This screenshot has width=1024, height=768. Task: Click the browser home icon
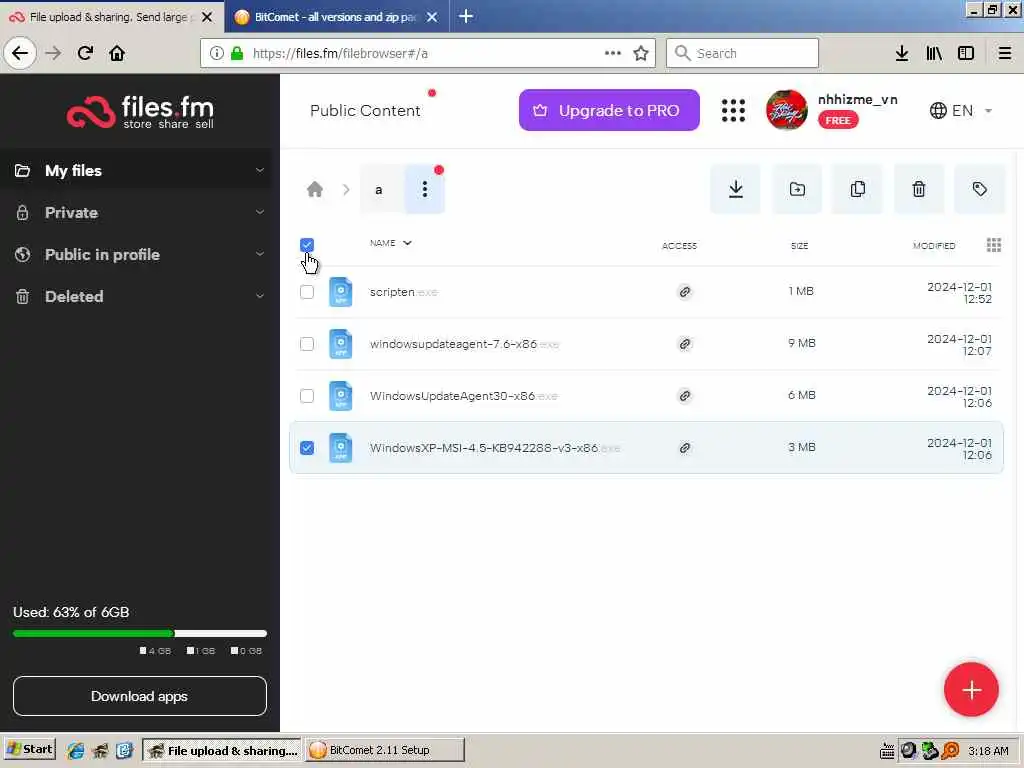[x=117, y=53]
